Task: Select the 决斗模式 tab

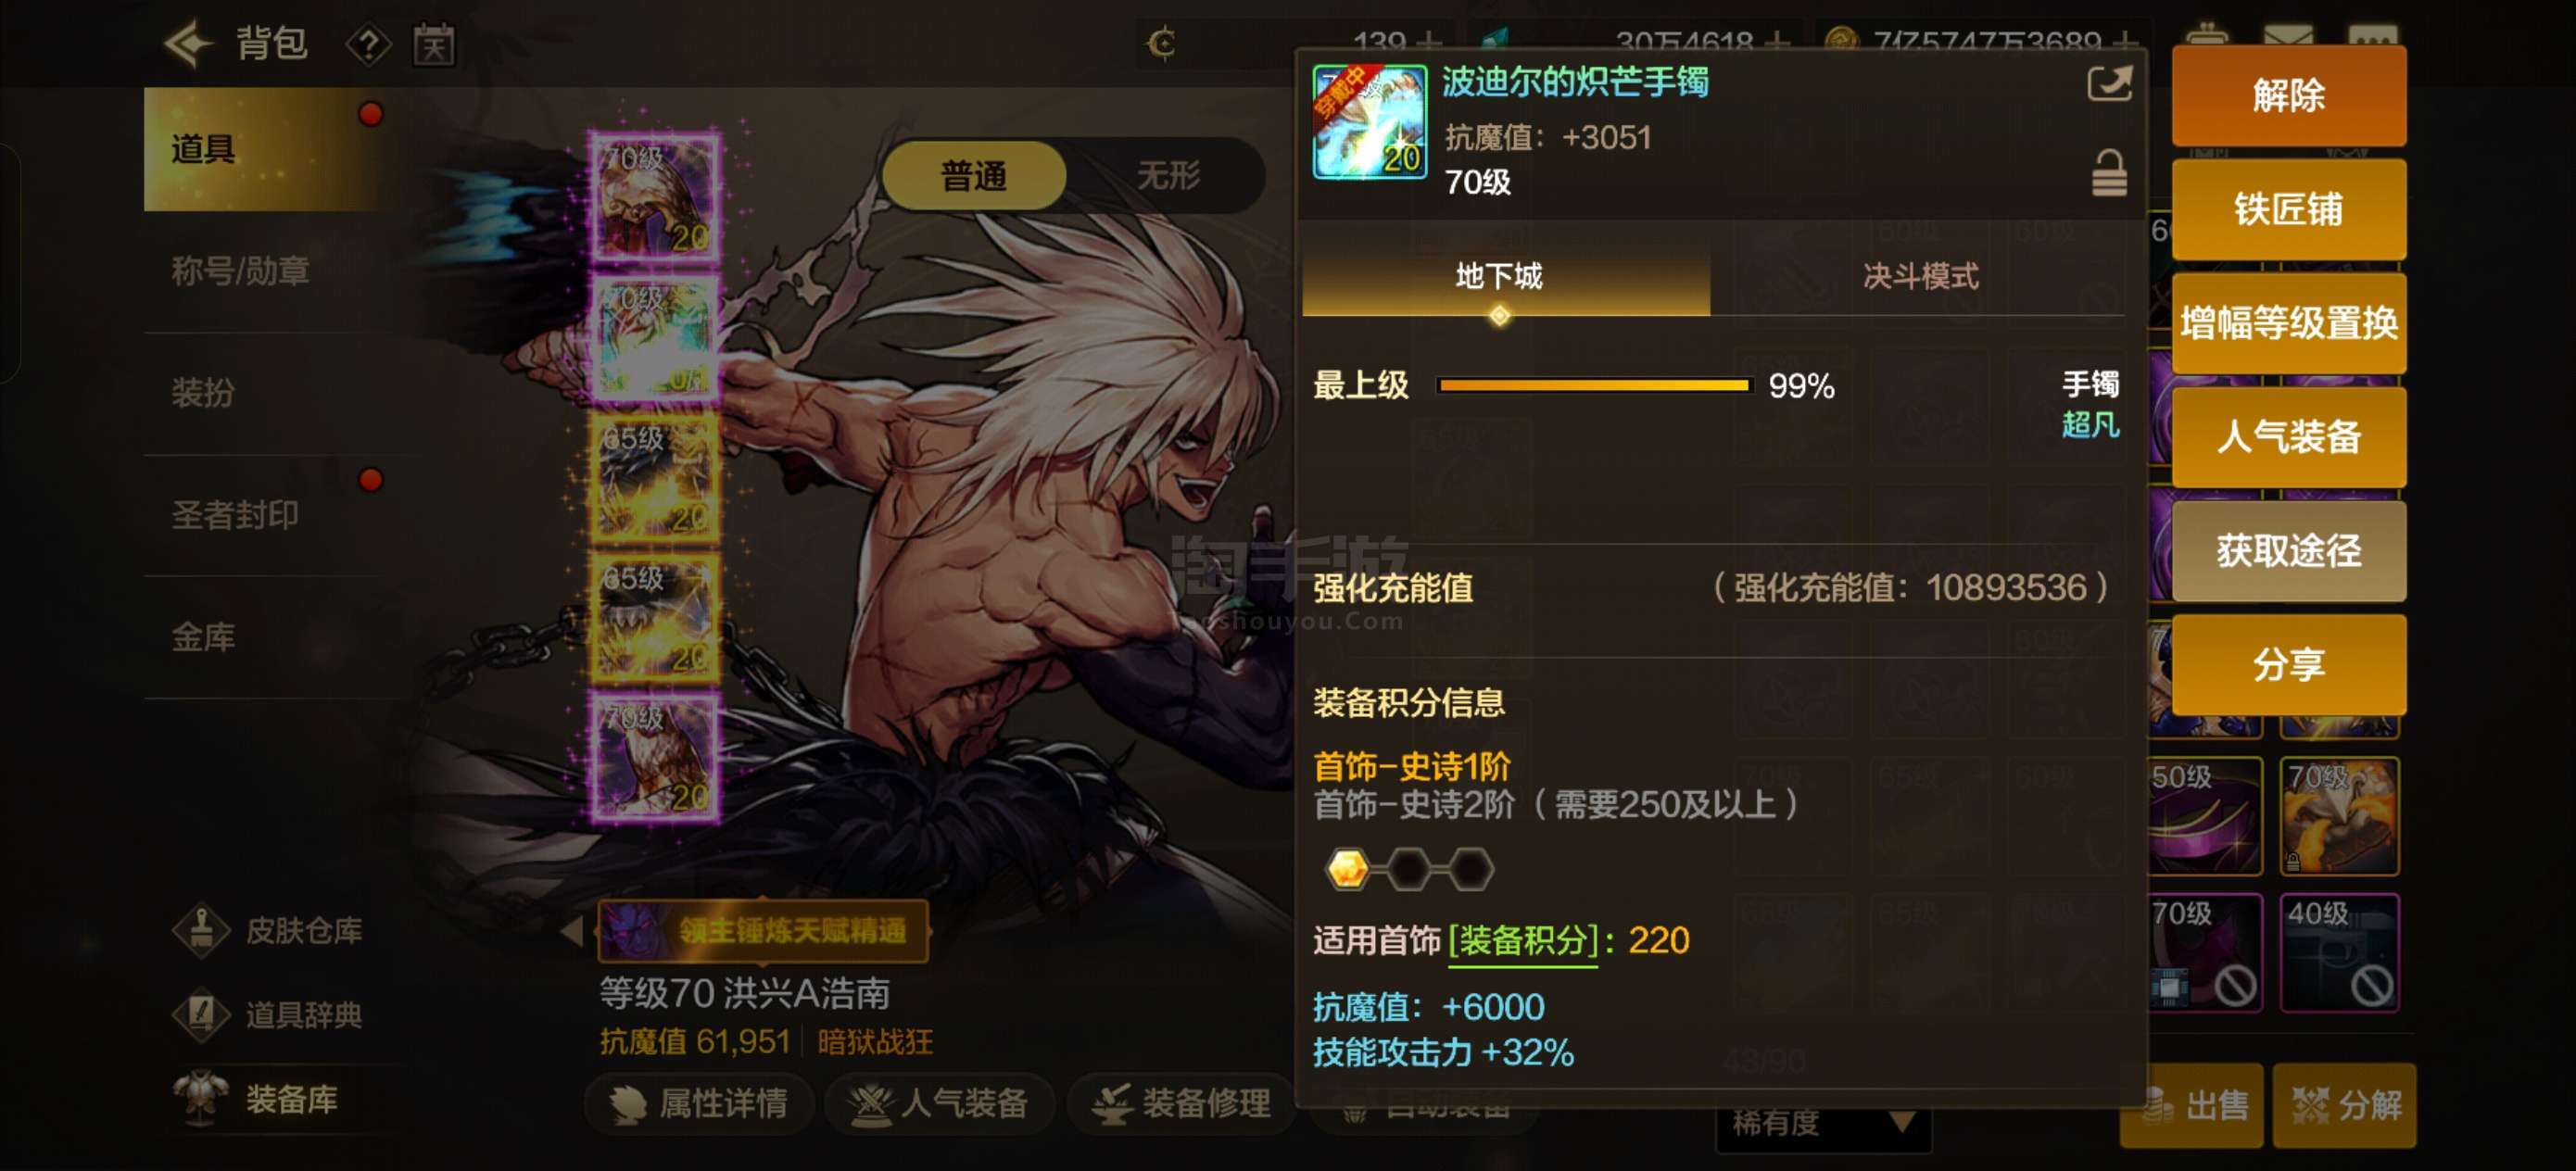Action: pos(1919,275)
